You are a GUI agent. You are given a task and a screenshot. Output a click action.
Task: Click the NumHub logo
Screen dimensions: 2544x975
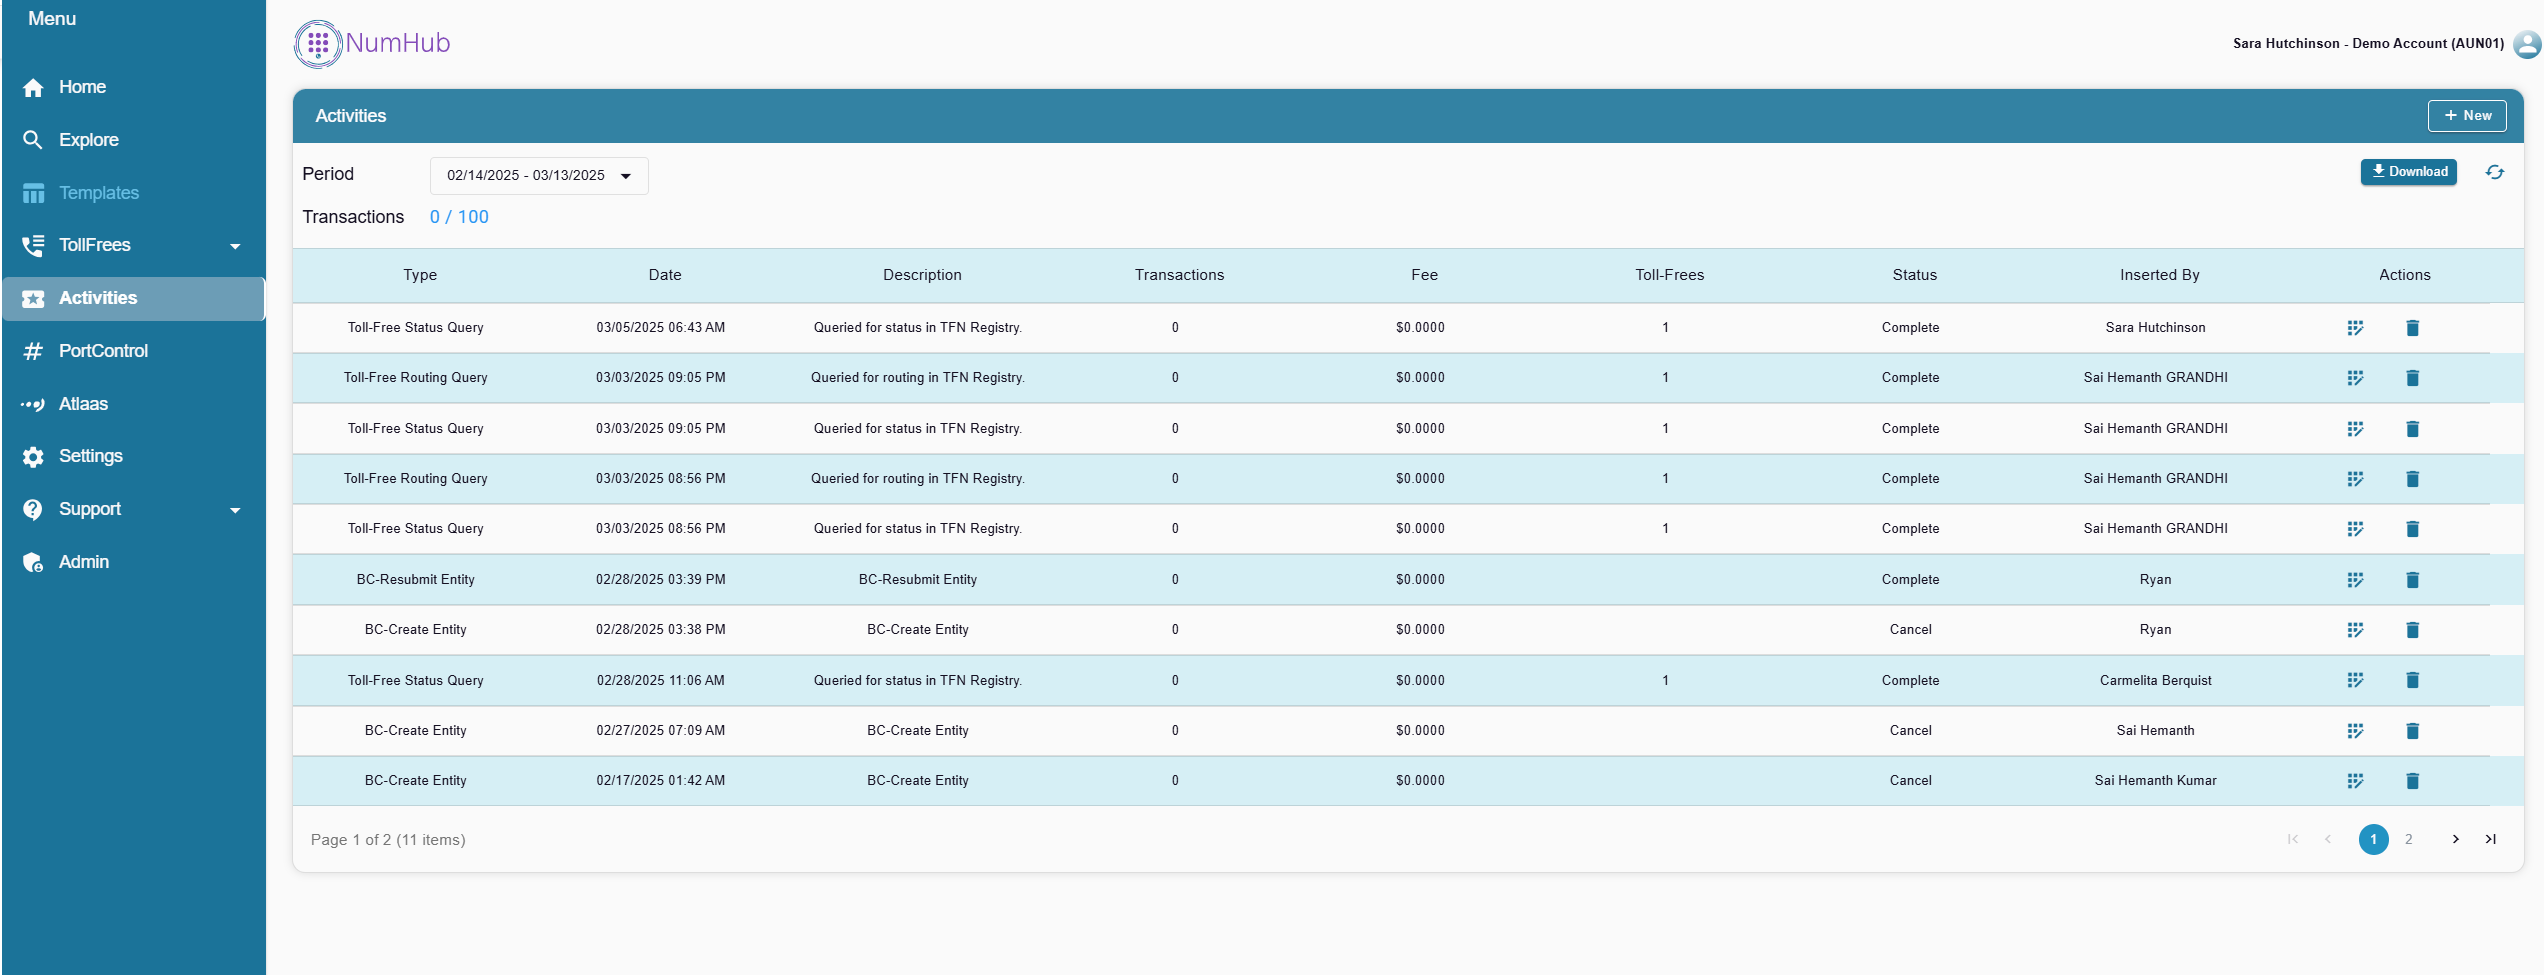point(372,44)
